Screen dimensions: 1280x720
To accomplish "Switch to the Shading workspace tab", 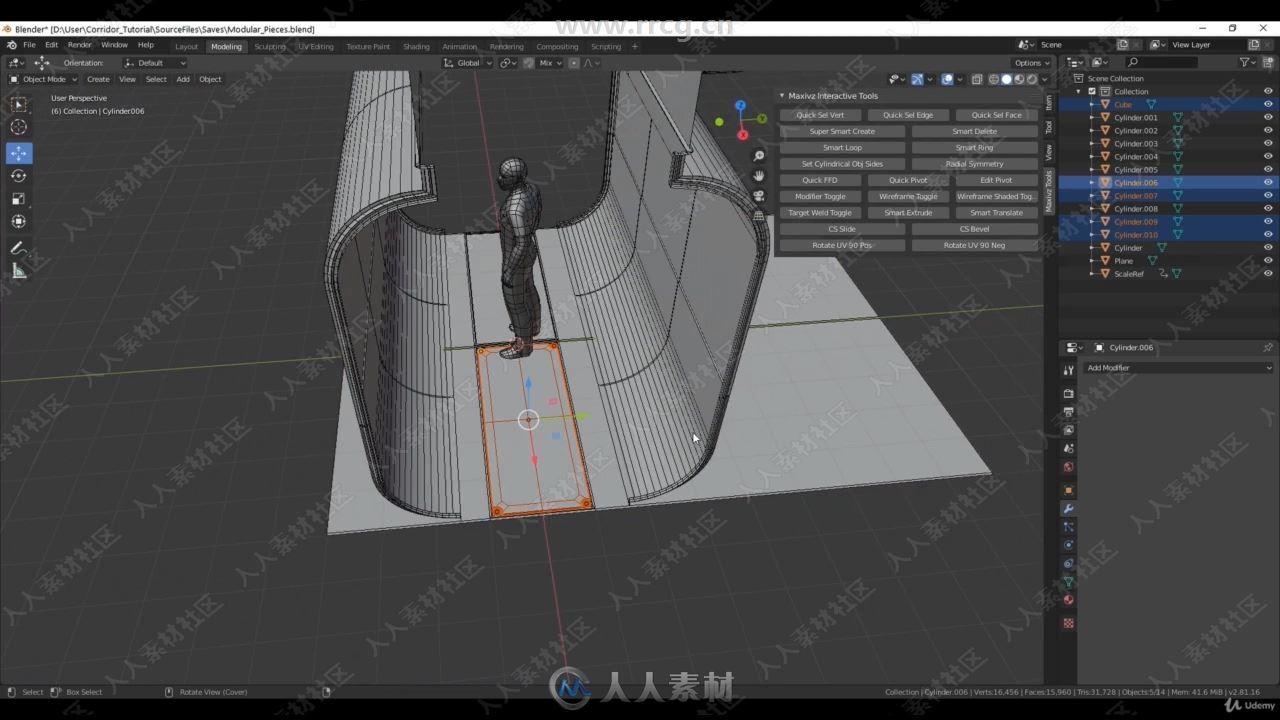I will (x=416, y=46).
